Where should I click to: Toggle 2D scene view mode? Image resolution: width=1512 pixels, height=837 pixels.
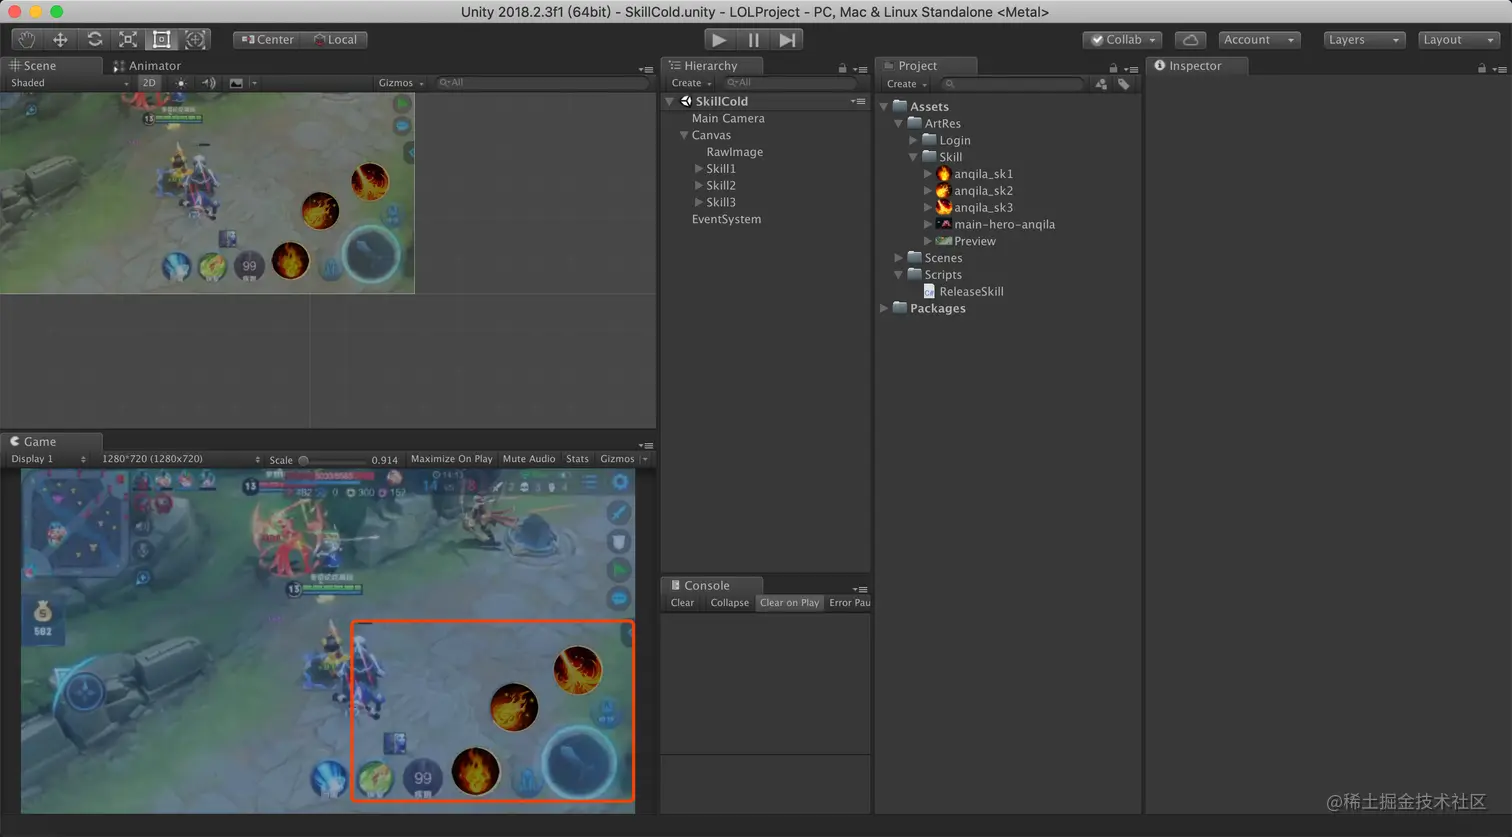tap(149, 83)
